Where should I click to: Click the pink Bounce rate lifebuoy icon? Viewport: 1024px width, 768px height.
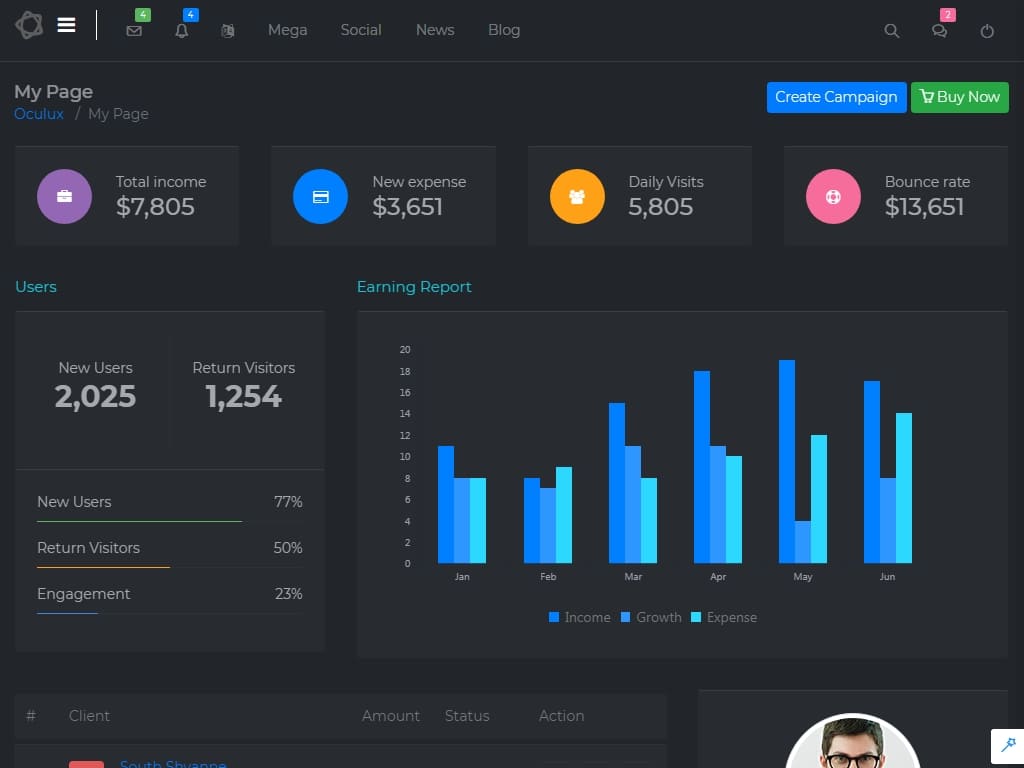click(x=833, y=196)
